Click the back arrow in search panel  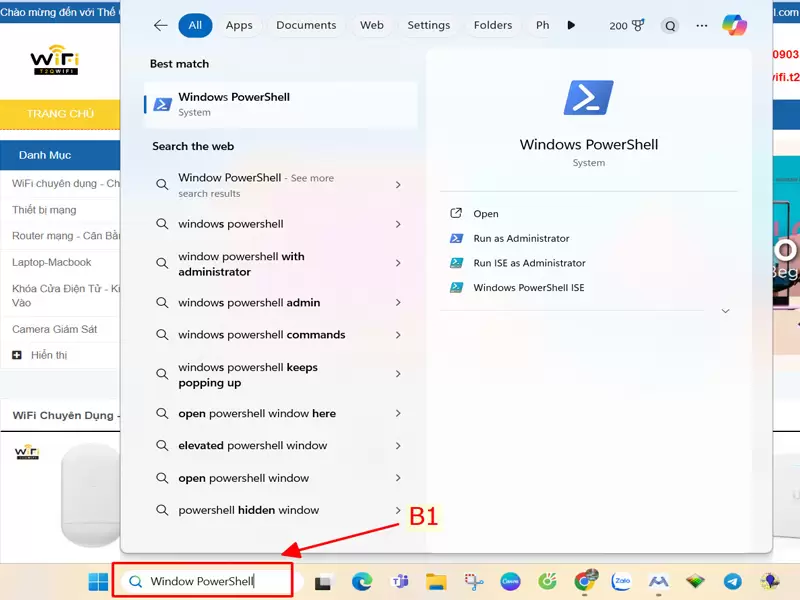click(160, 25)
